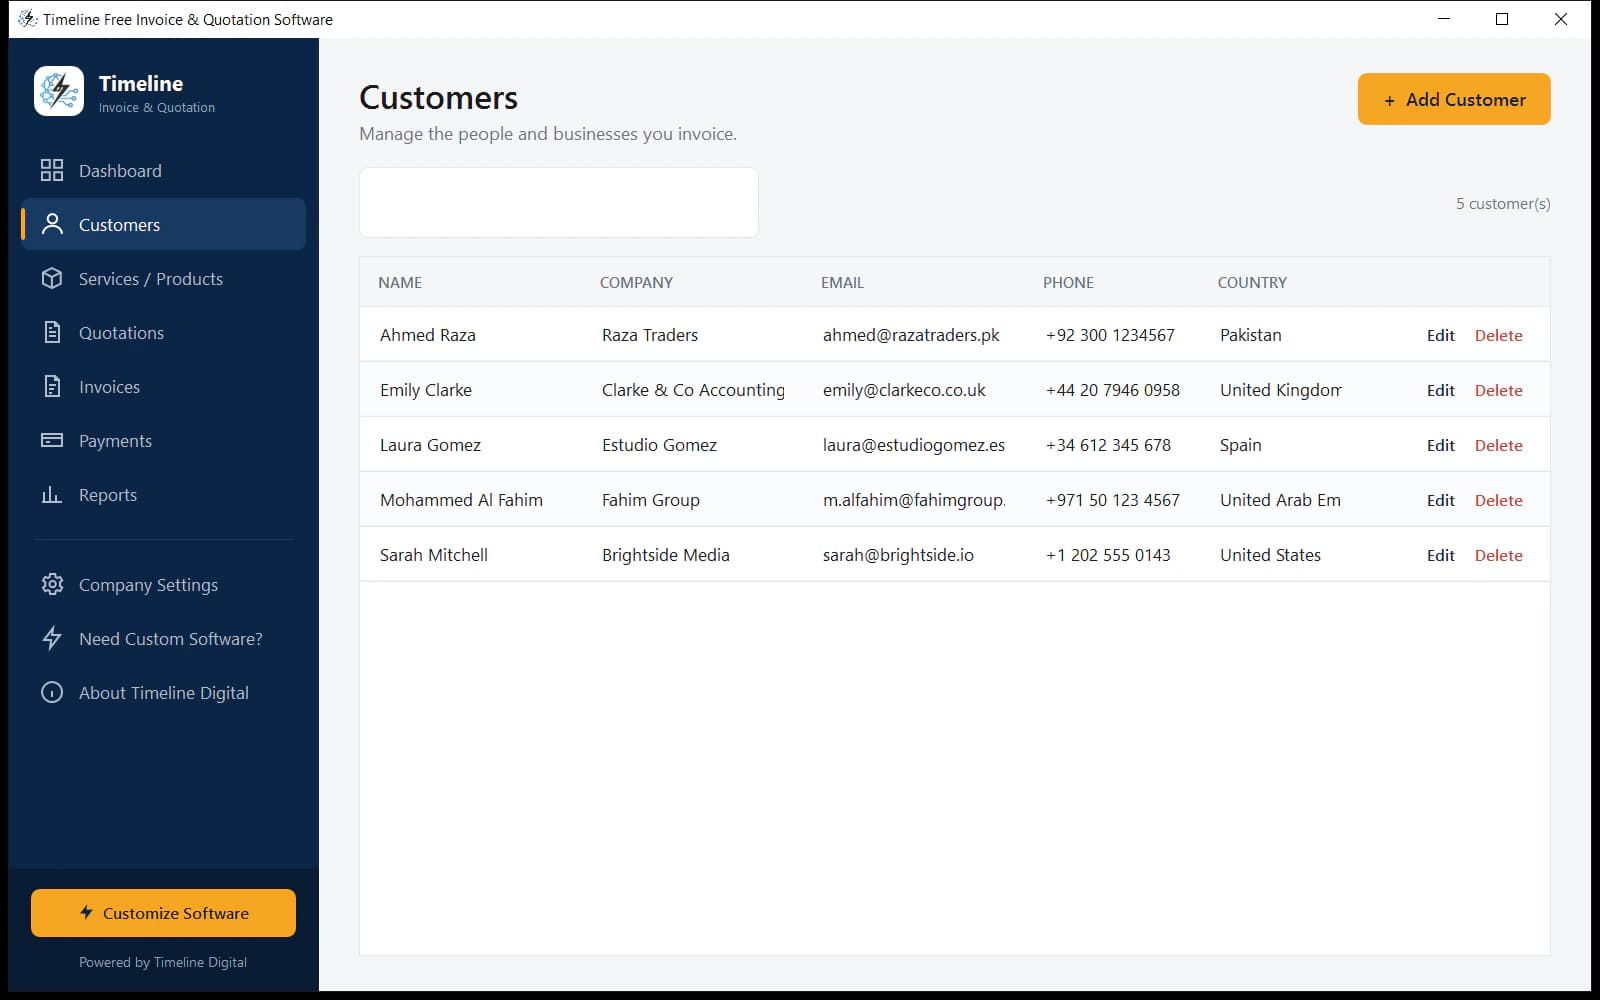Click the EMAIL column header

point(842,282)
